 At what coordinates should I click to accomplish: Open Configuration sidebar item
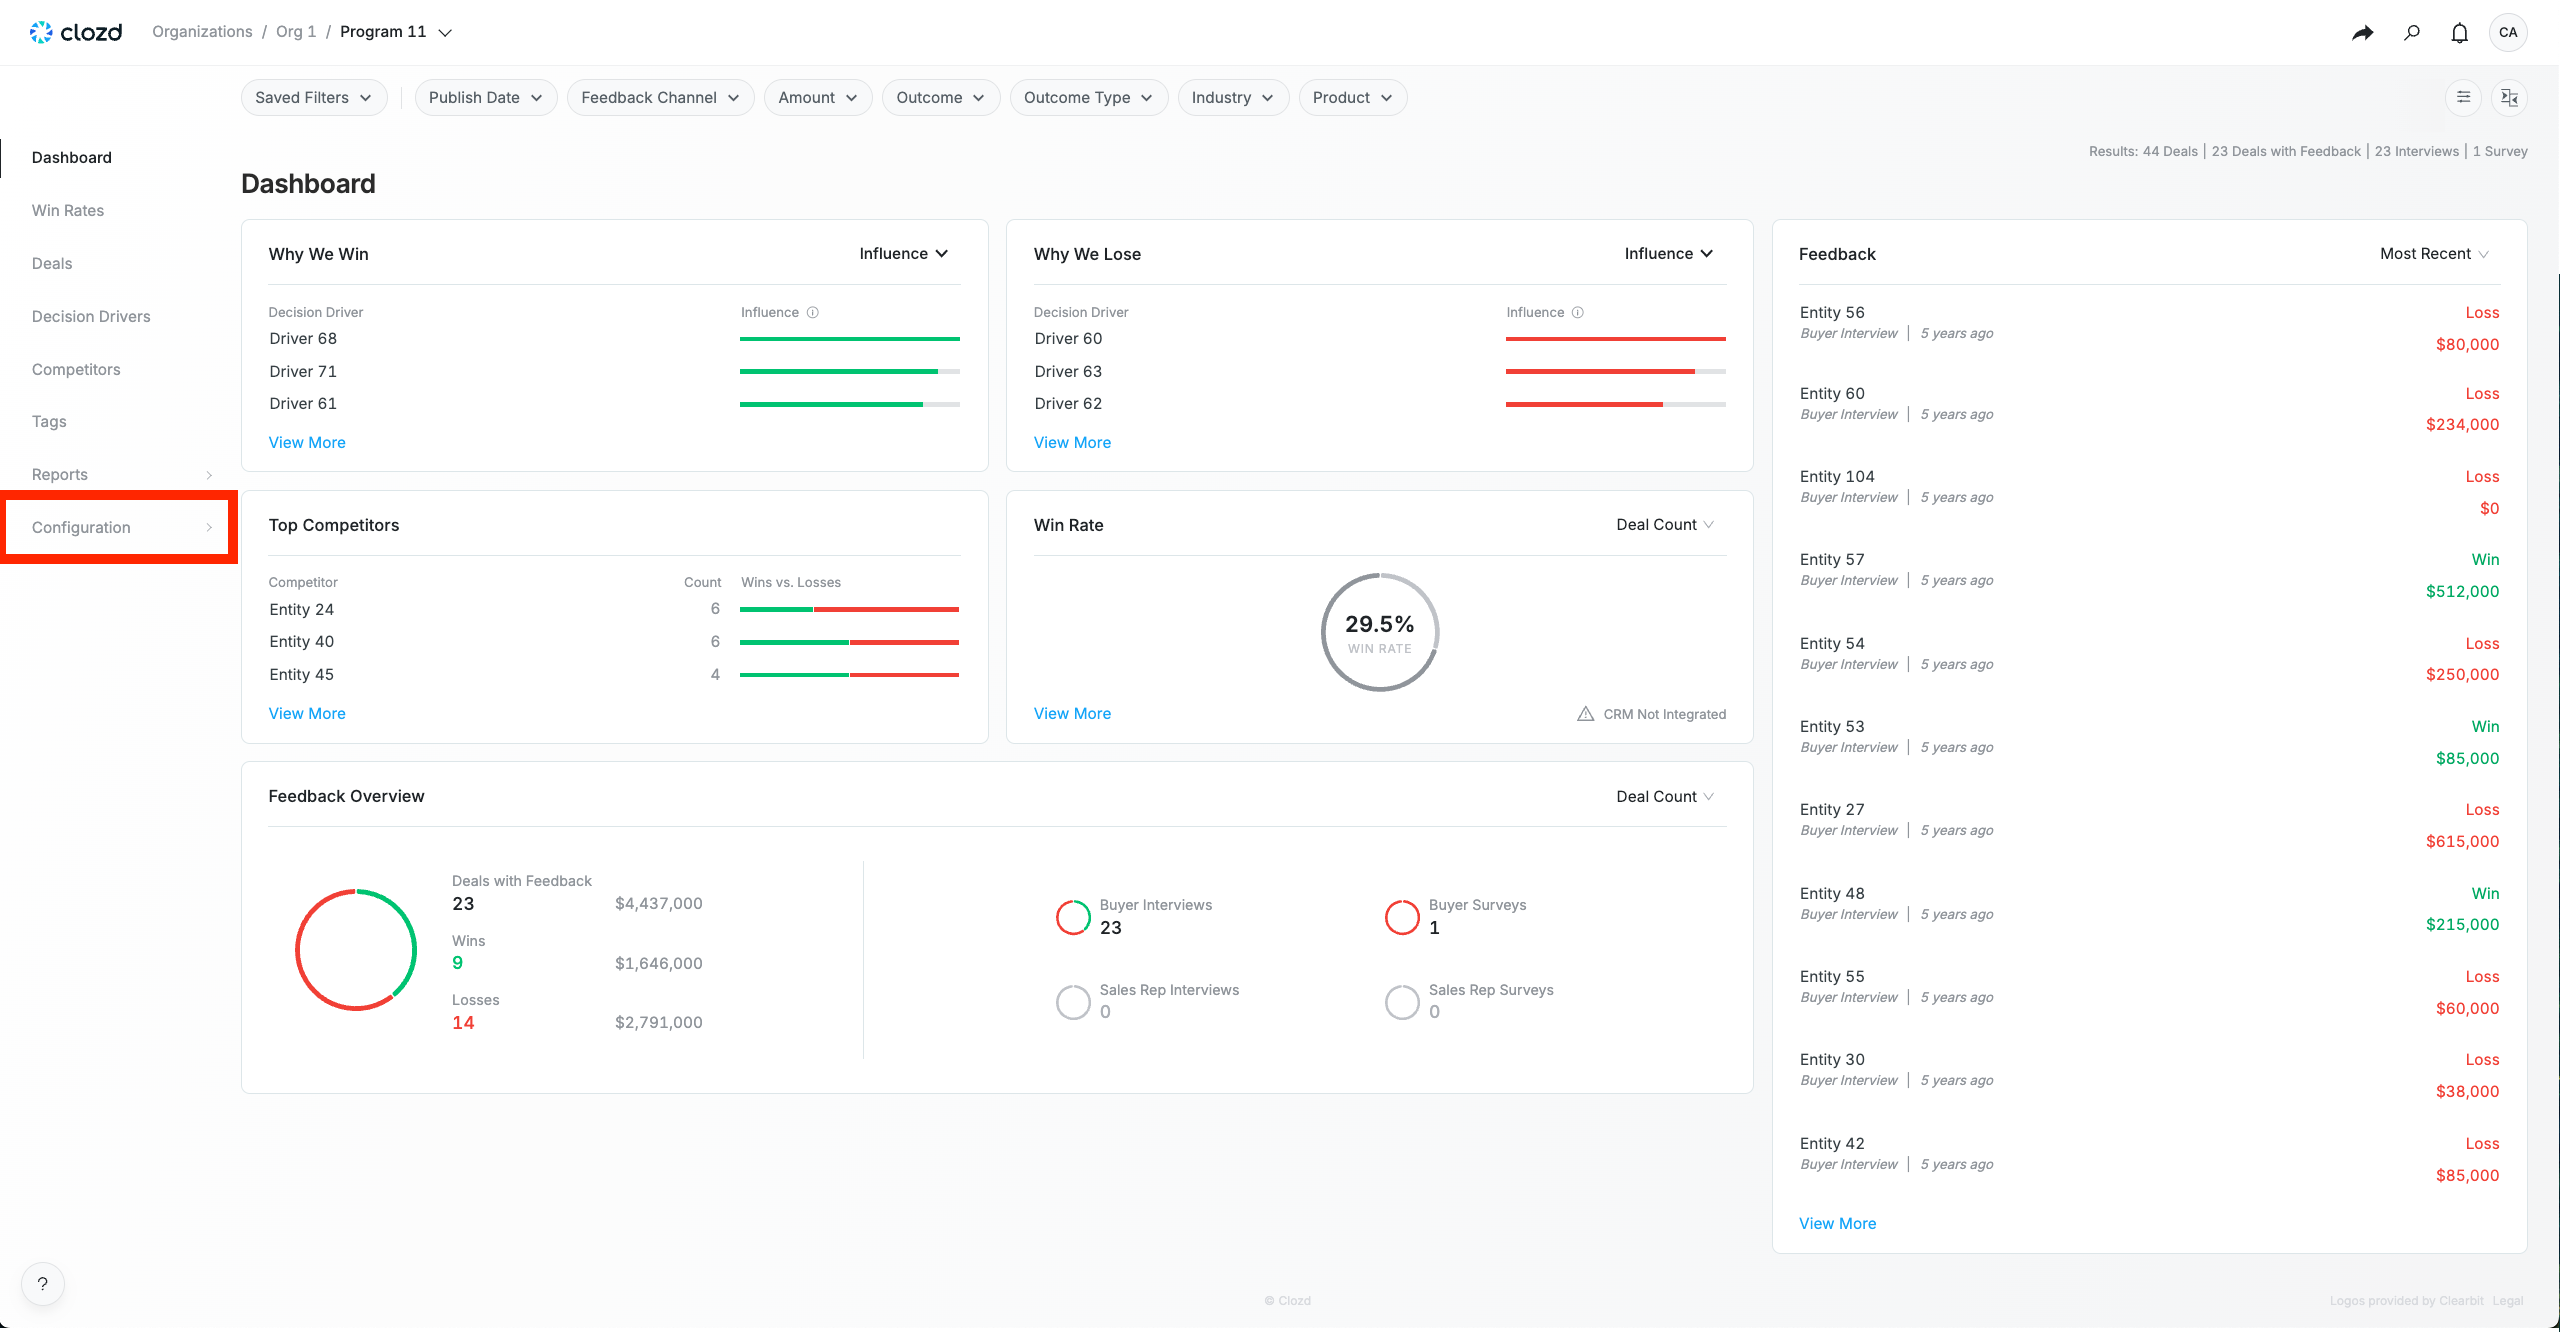[x=81, y=527]
